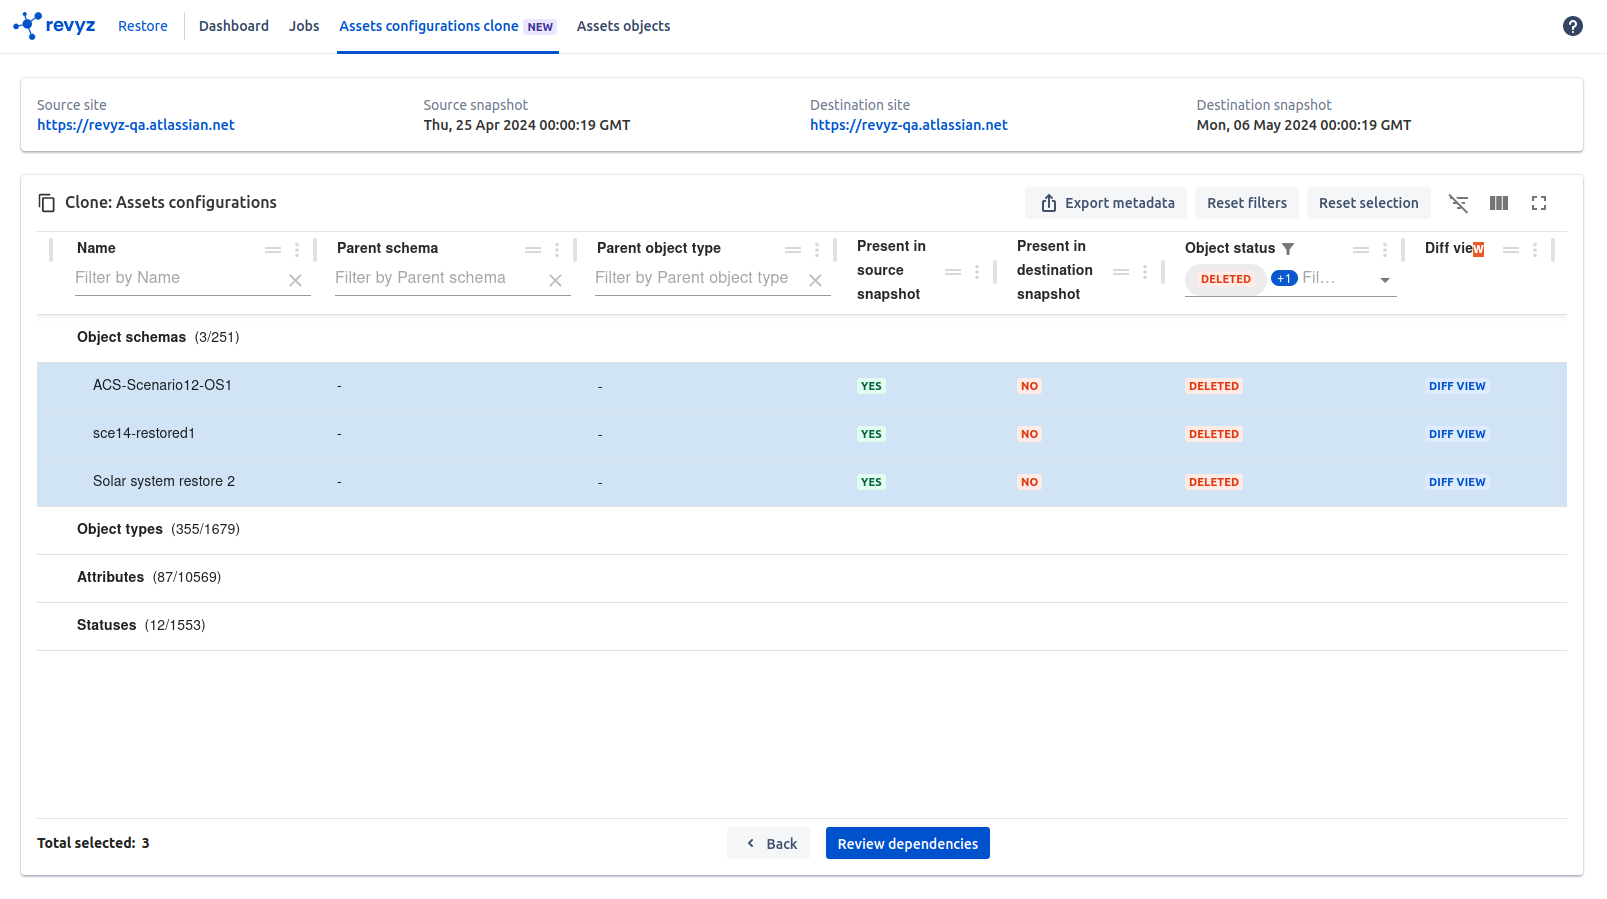Go to the Restore section
The image size is (1607, 899).
pyautogui.click(x=143, y=26)
